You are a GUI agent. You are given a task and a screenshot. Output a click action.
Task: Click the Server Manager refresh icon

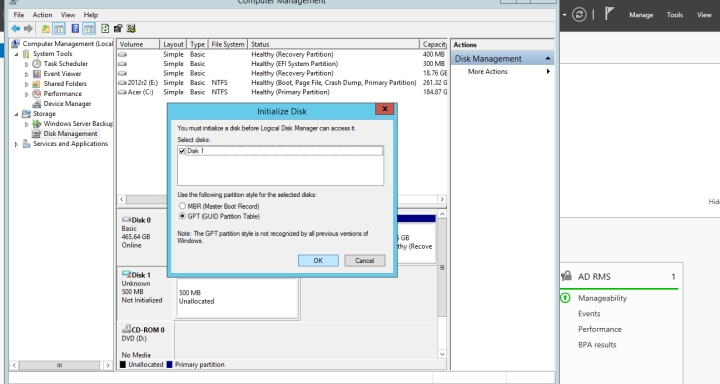[x=579, y=15]
